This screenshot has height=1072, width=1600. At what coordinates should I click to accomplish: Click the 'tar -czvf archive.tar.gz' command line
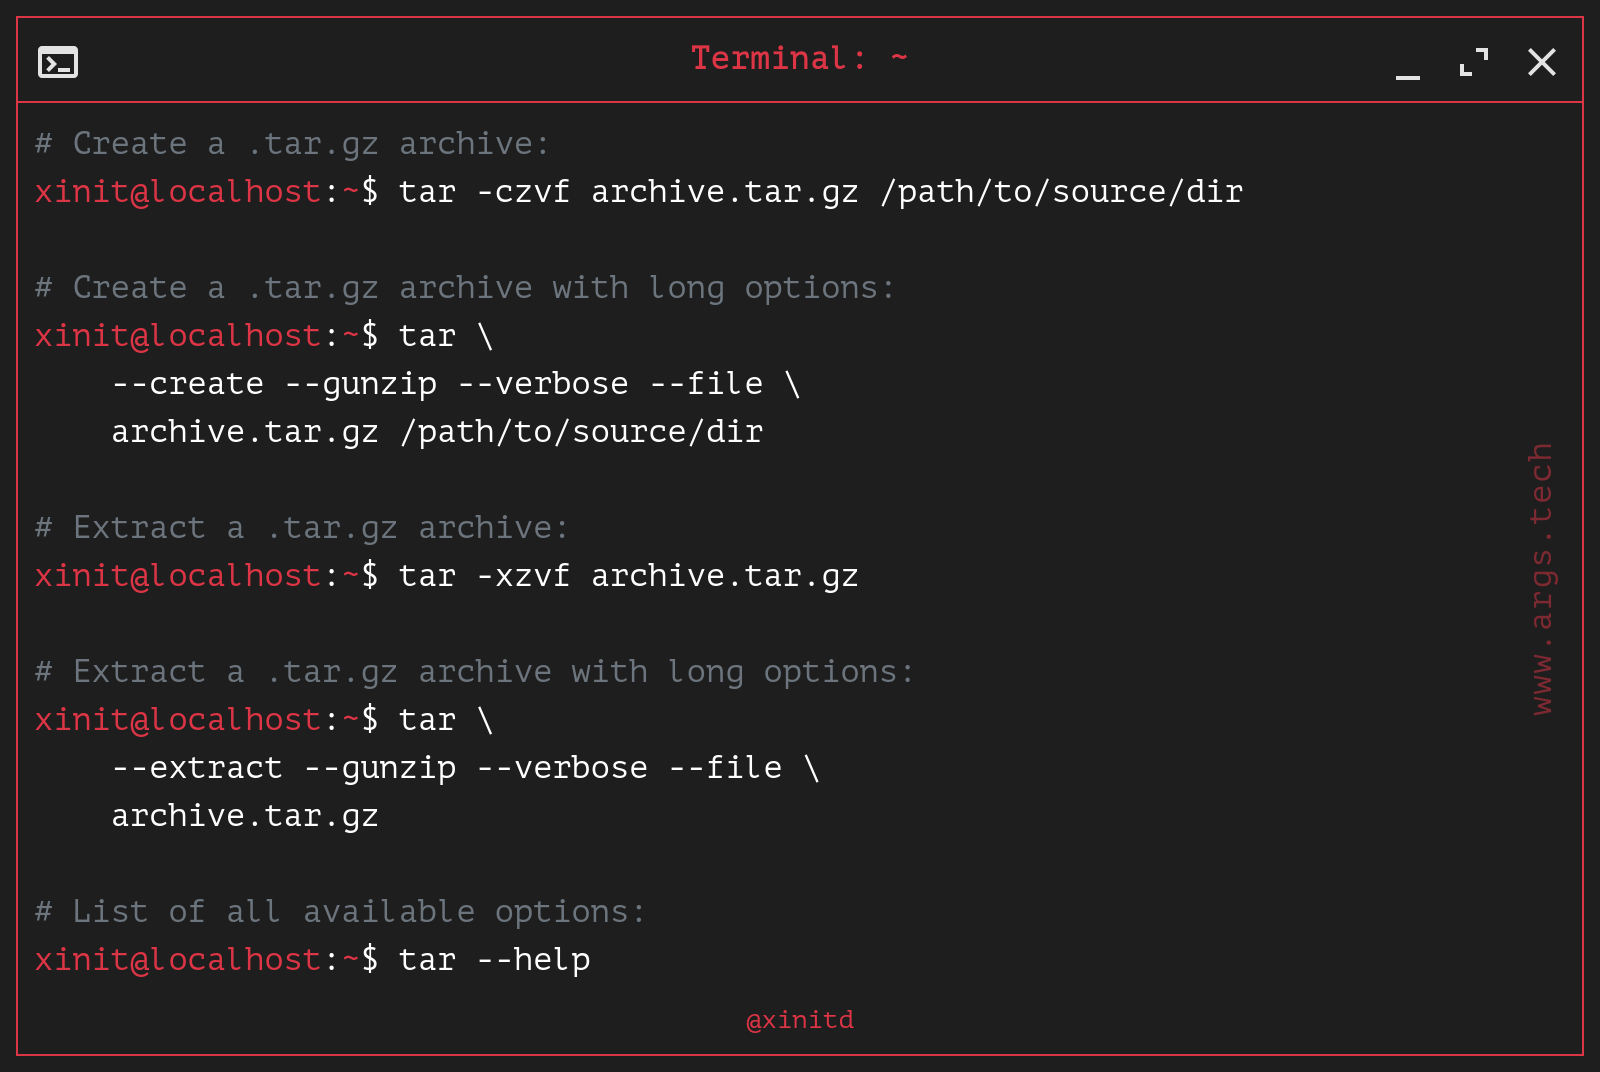820,191
